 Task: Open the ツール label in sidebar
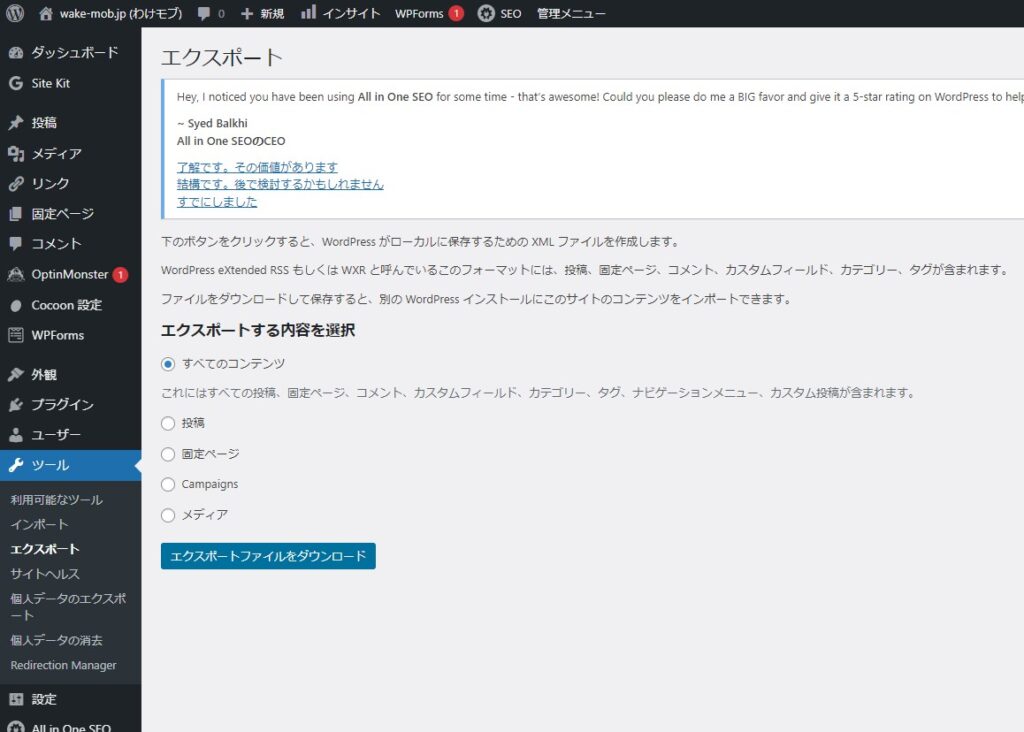50,465
